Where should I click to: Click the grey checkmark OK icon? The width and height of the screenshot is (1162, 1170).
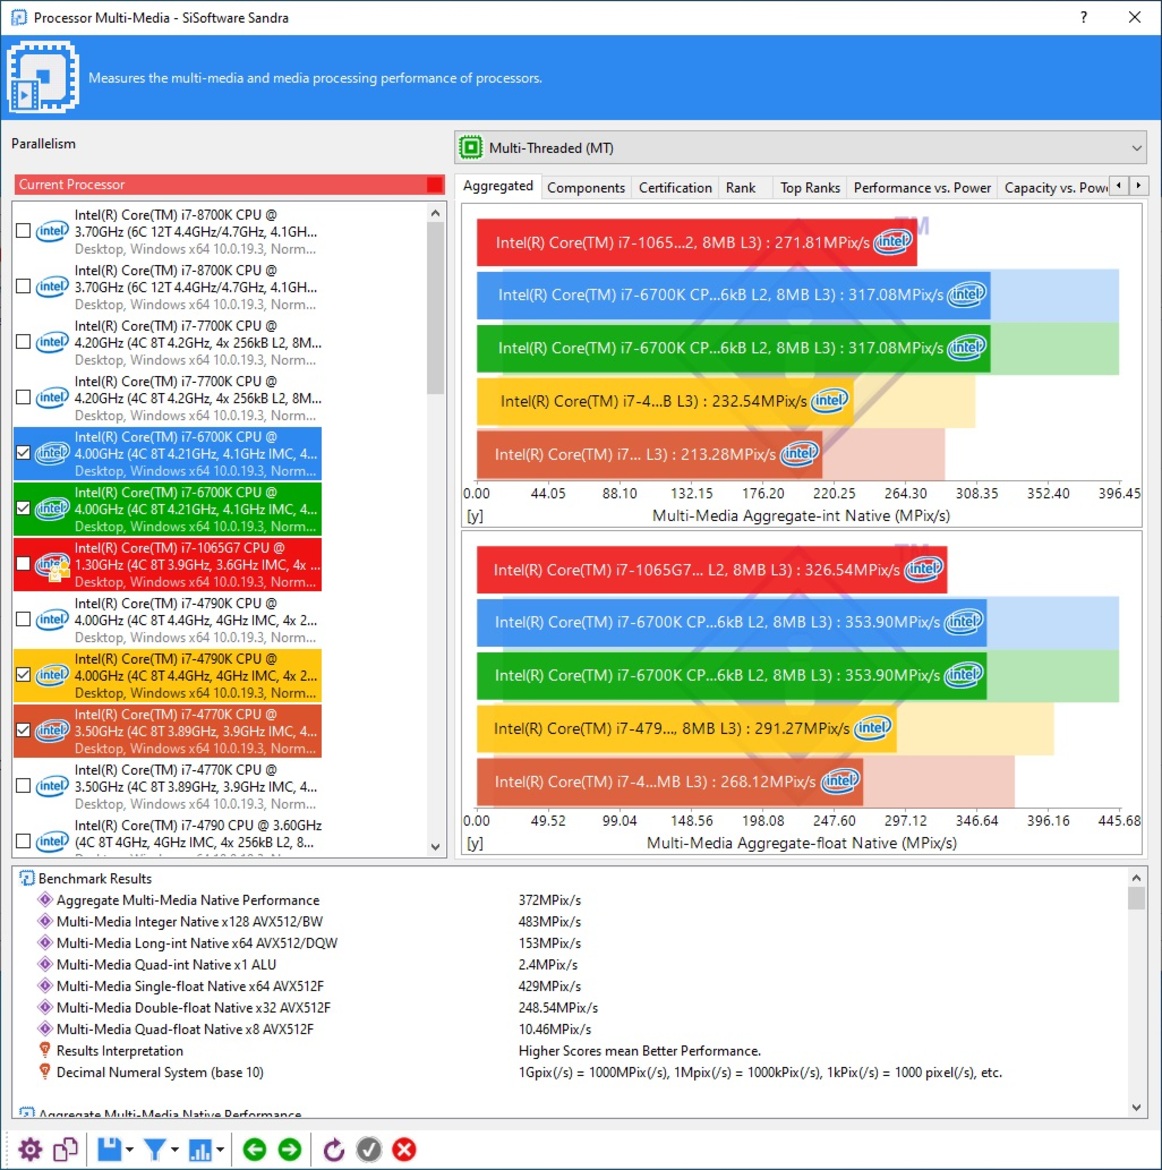pyautogui.click(x=369, y=1149)
